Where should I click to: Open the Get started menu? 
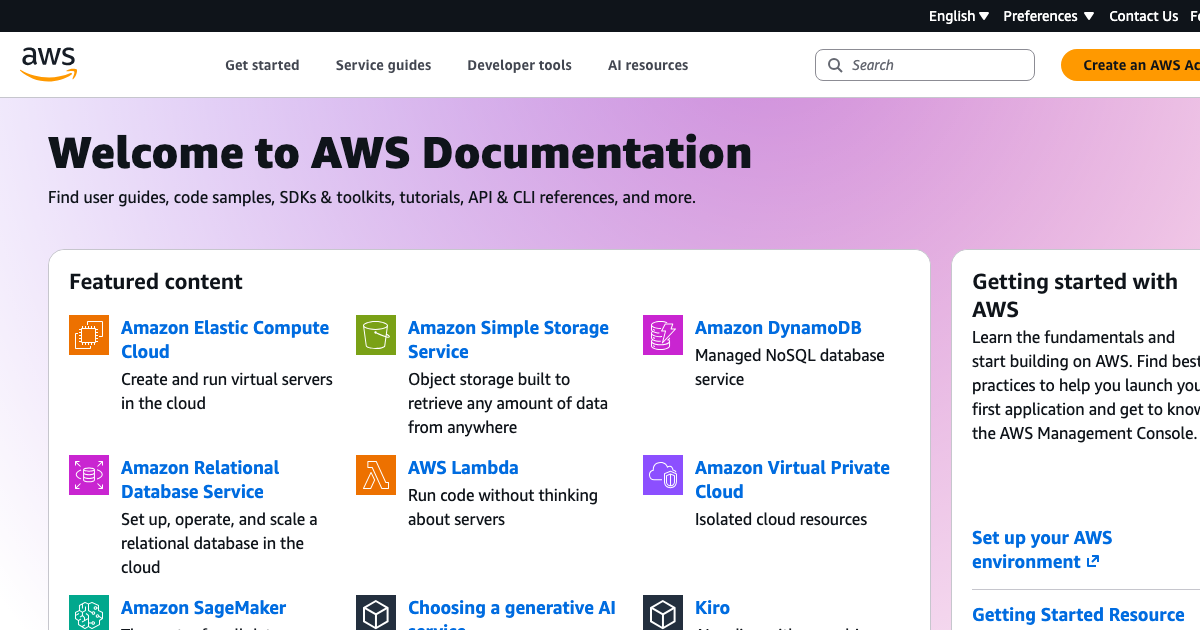click(262, 64)
